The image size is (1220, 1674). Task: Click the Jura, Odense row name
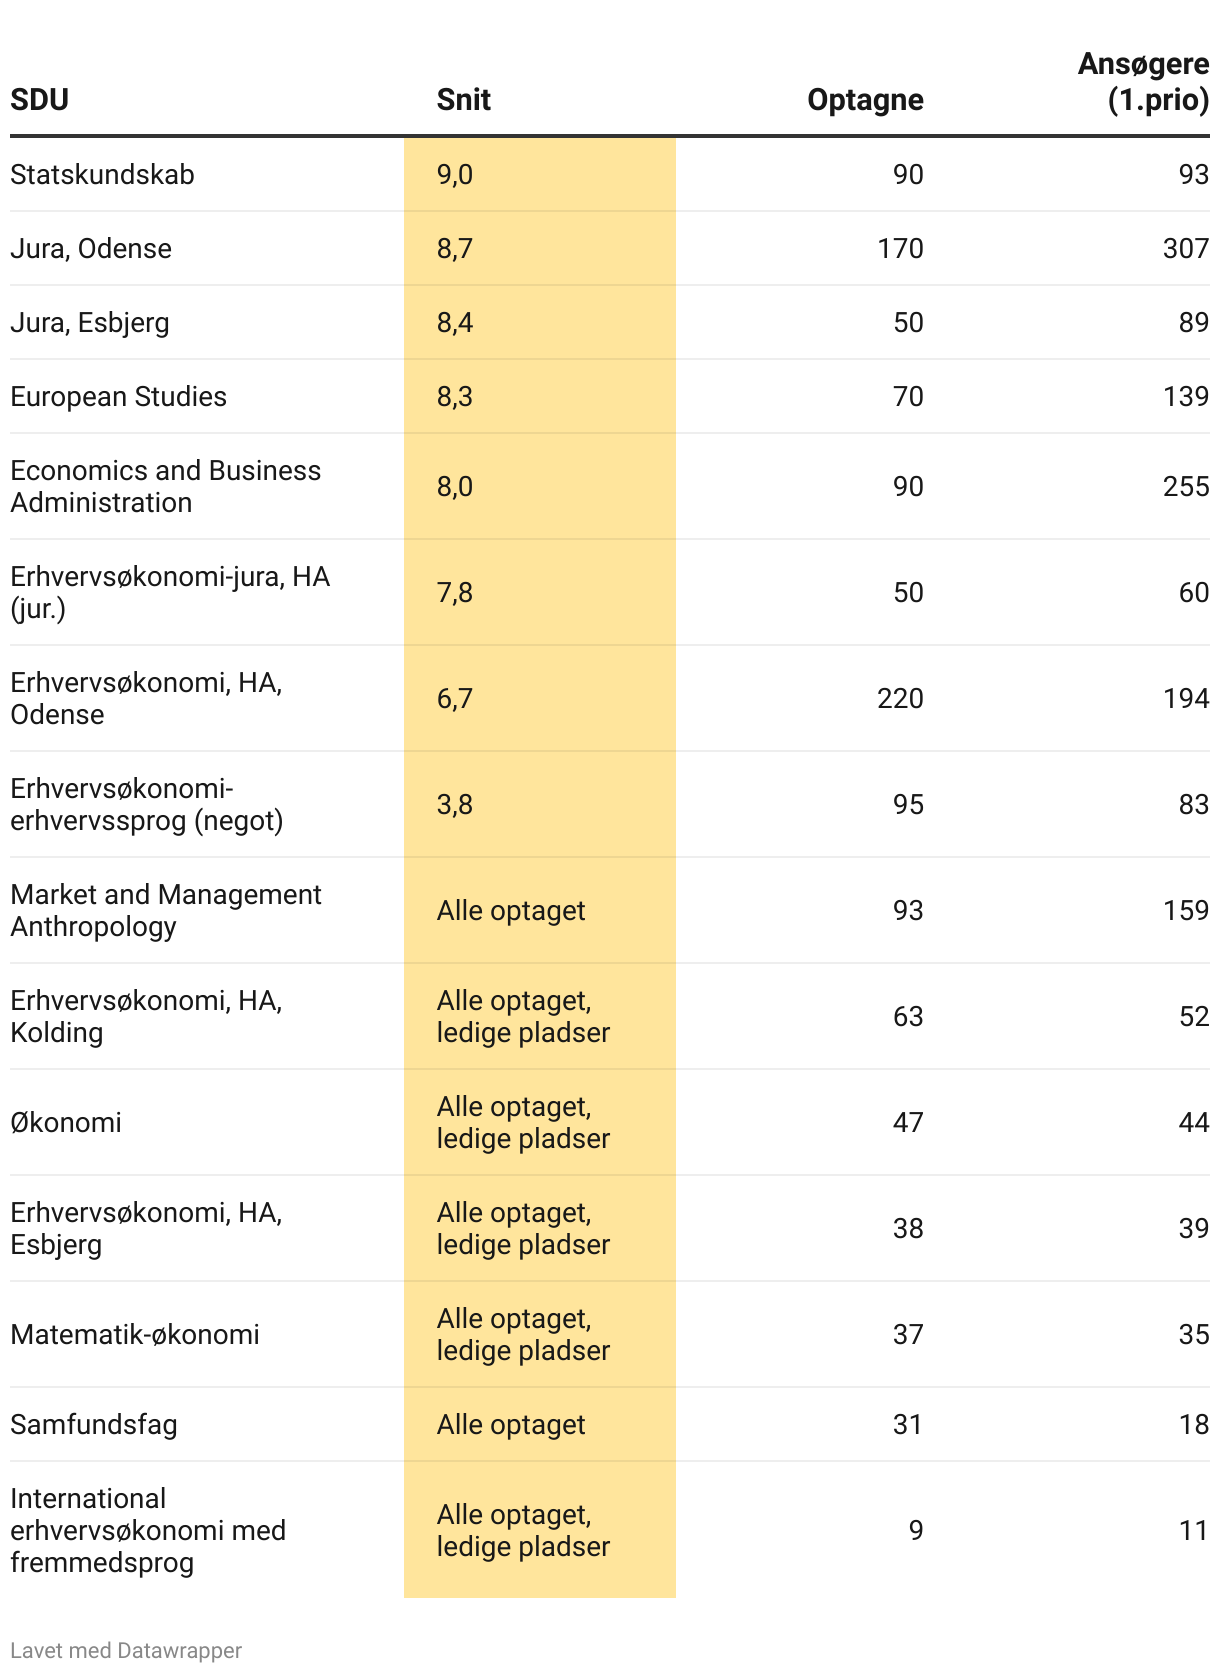91,248
